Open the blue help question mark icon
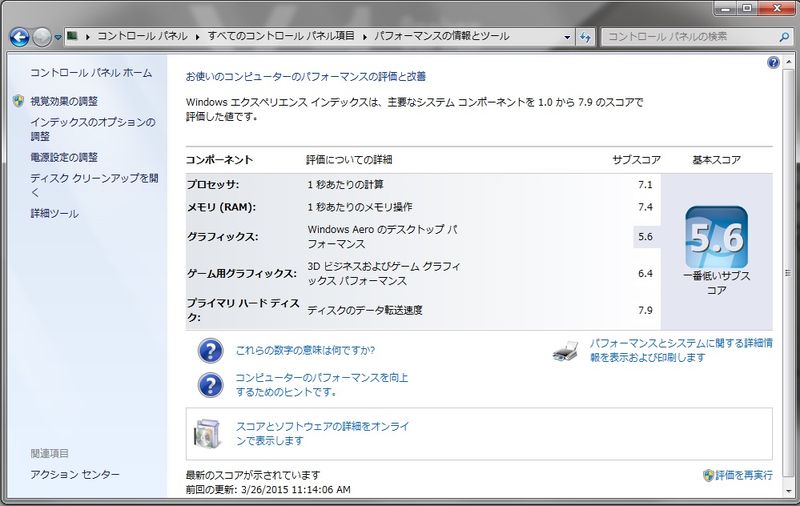This screenshot has height=506, width=800. [773, 62]
